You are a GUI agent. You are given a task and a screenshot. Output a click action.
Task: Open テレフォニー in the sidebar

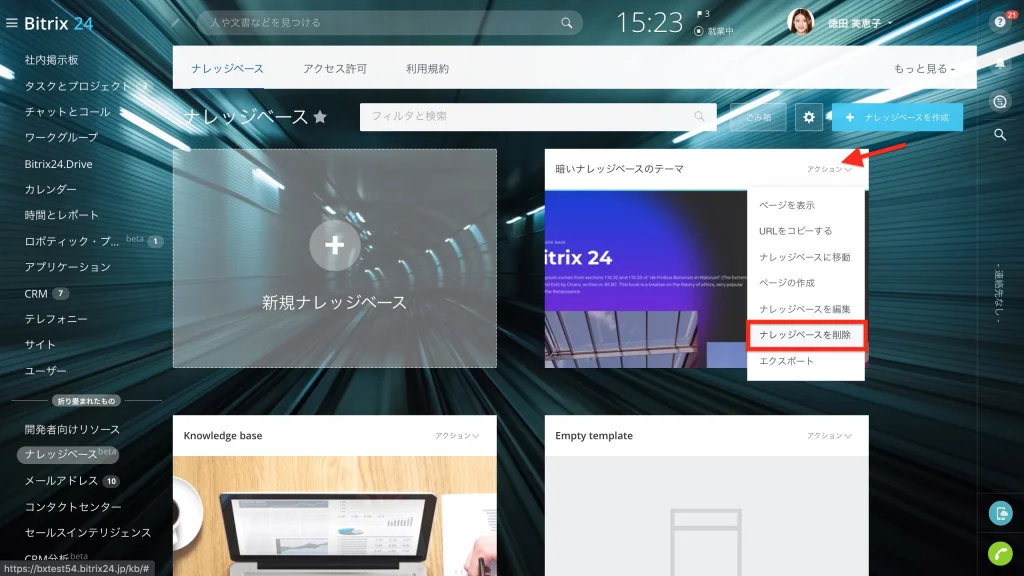pos(56,319)
